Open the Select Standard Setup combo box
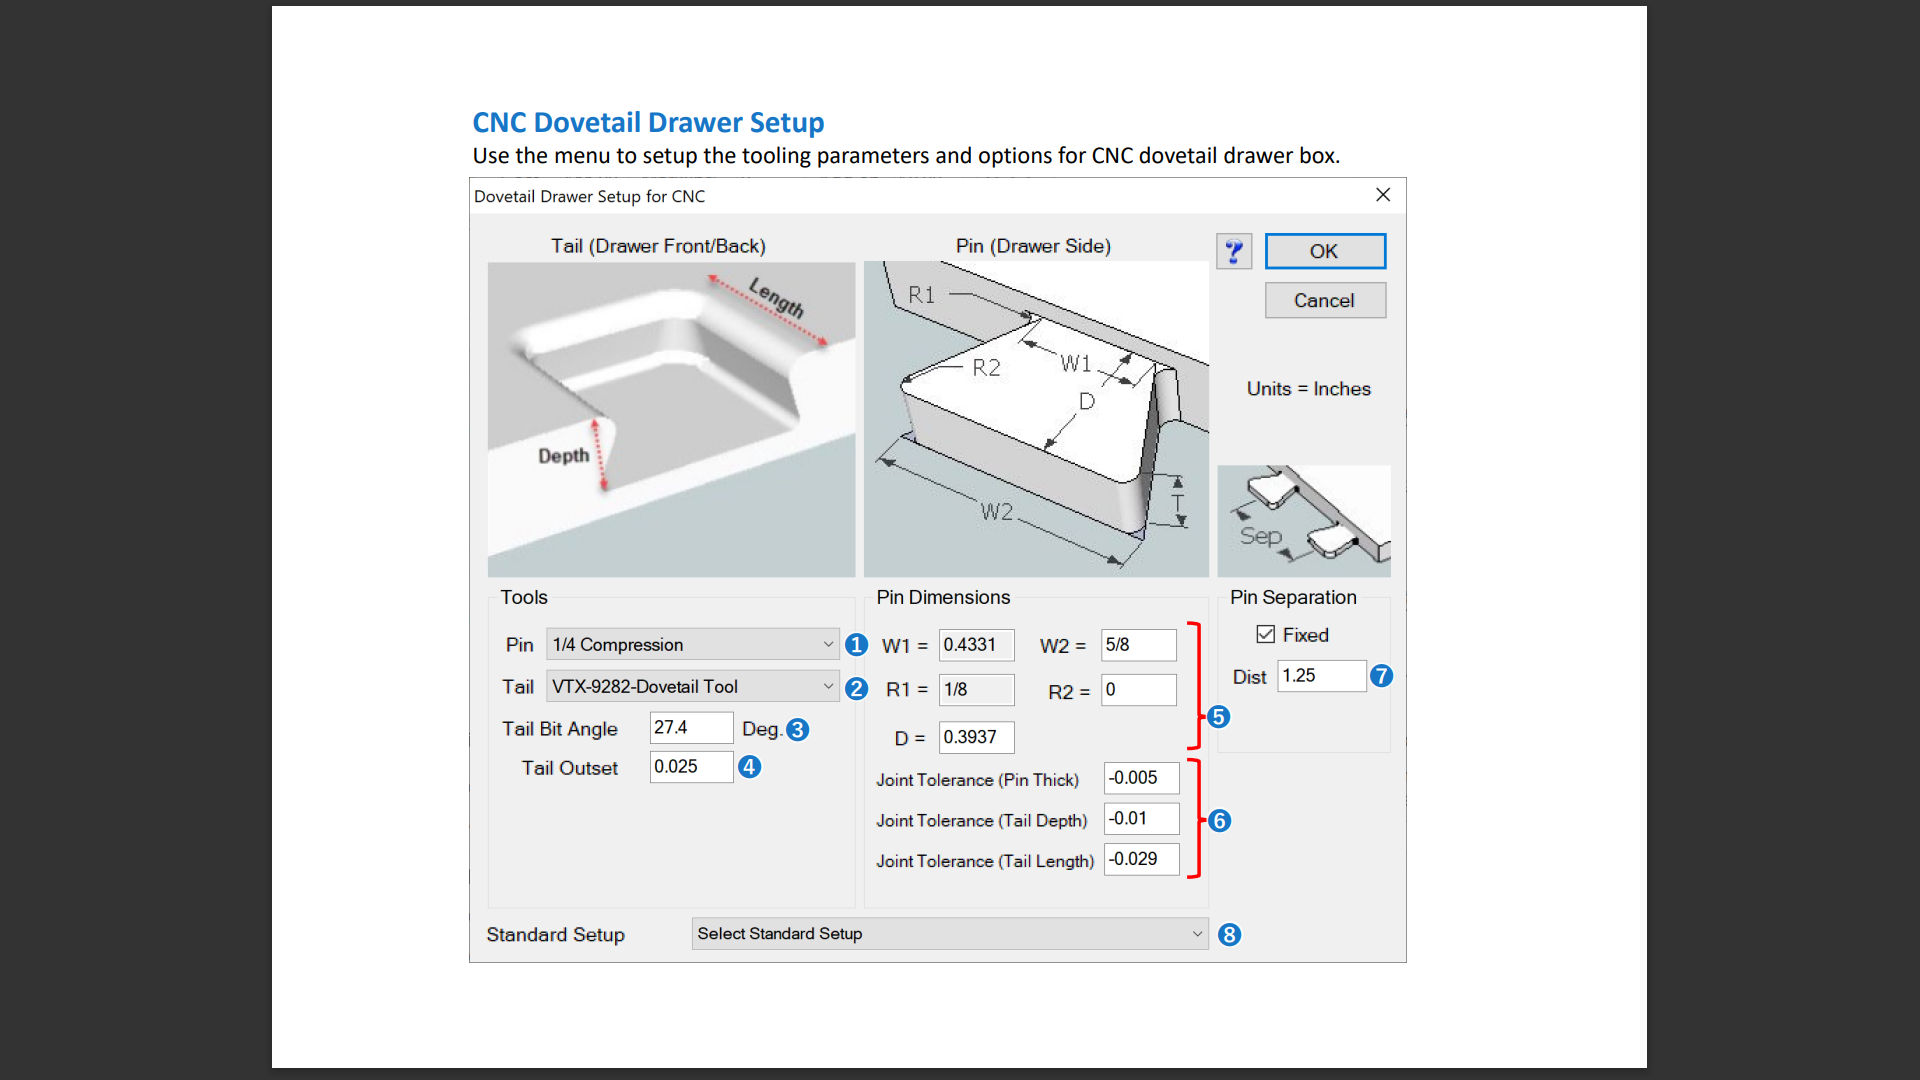 tap(949, 934)
